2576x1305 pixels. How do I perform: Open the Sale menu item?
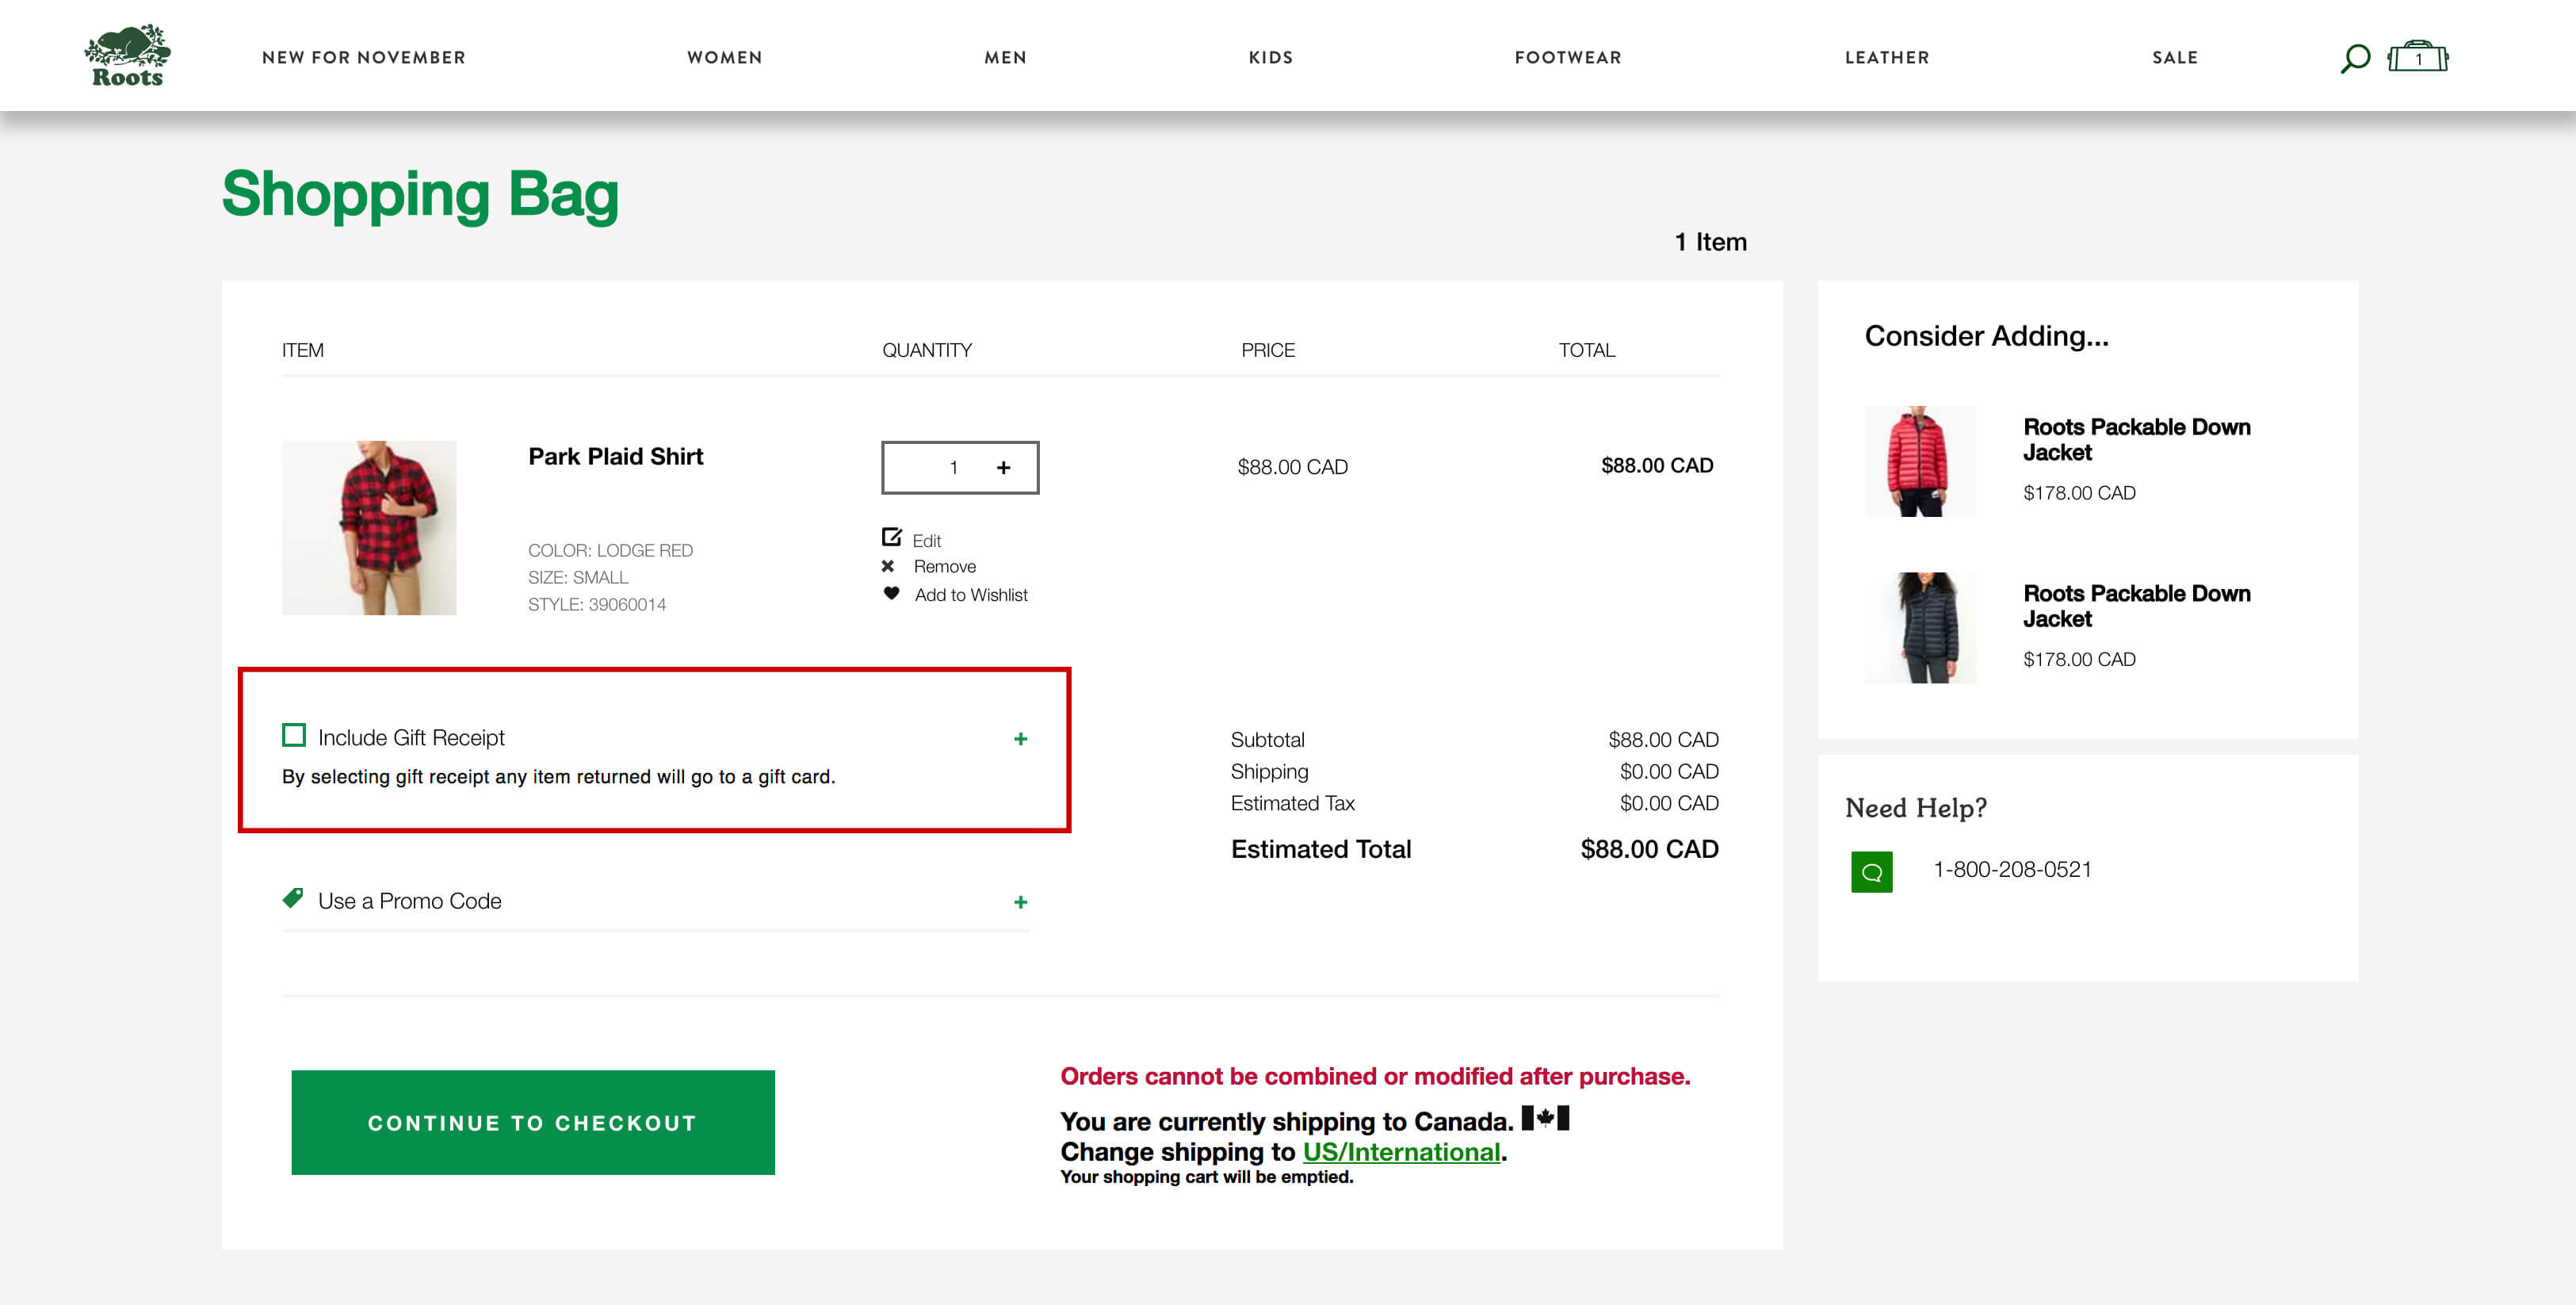click(2174, 58)
